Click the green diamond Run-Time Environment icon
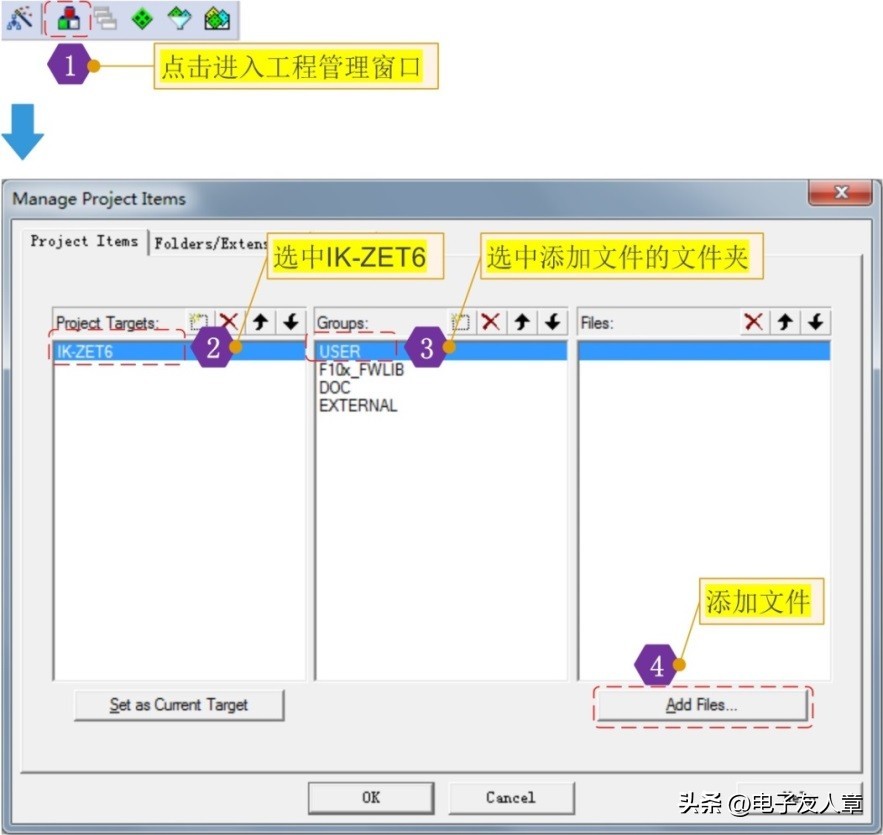Screen dimensions: 883x835 pos(141,19)
